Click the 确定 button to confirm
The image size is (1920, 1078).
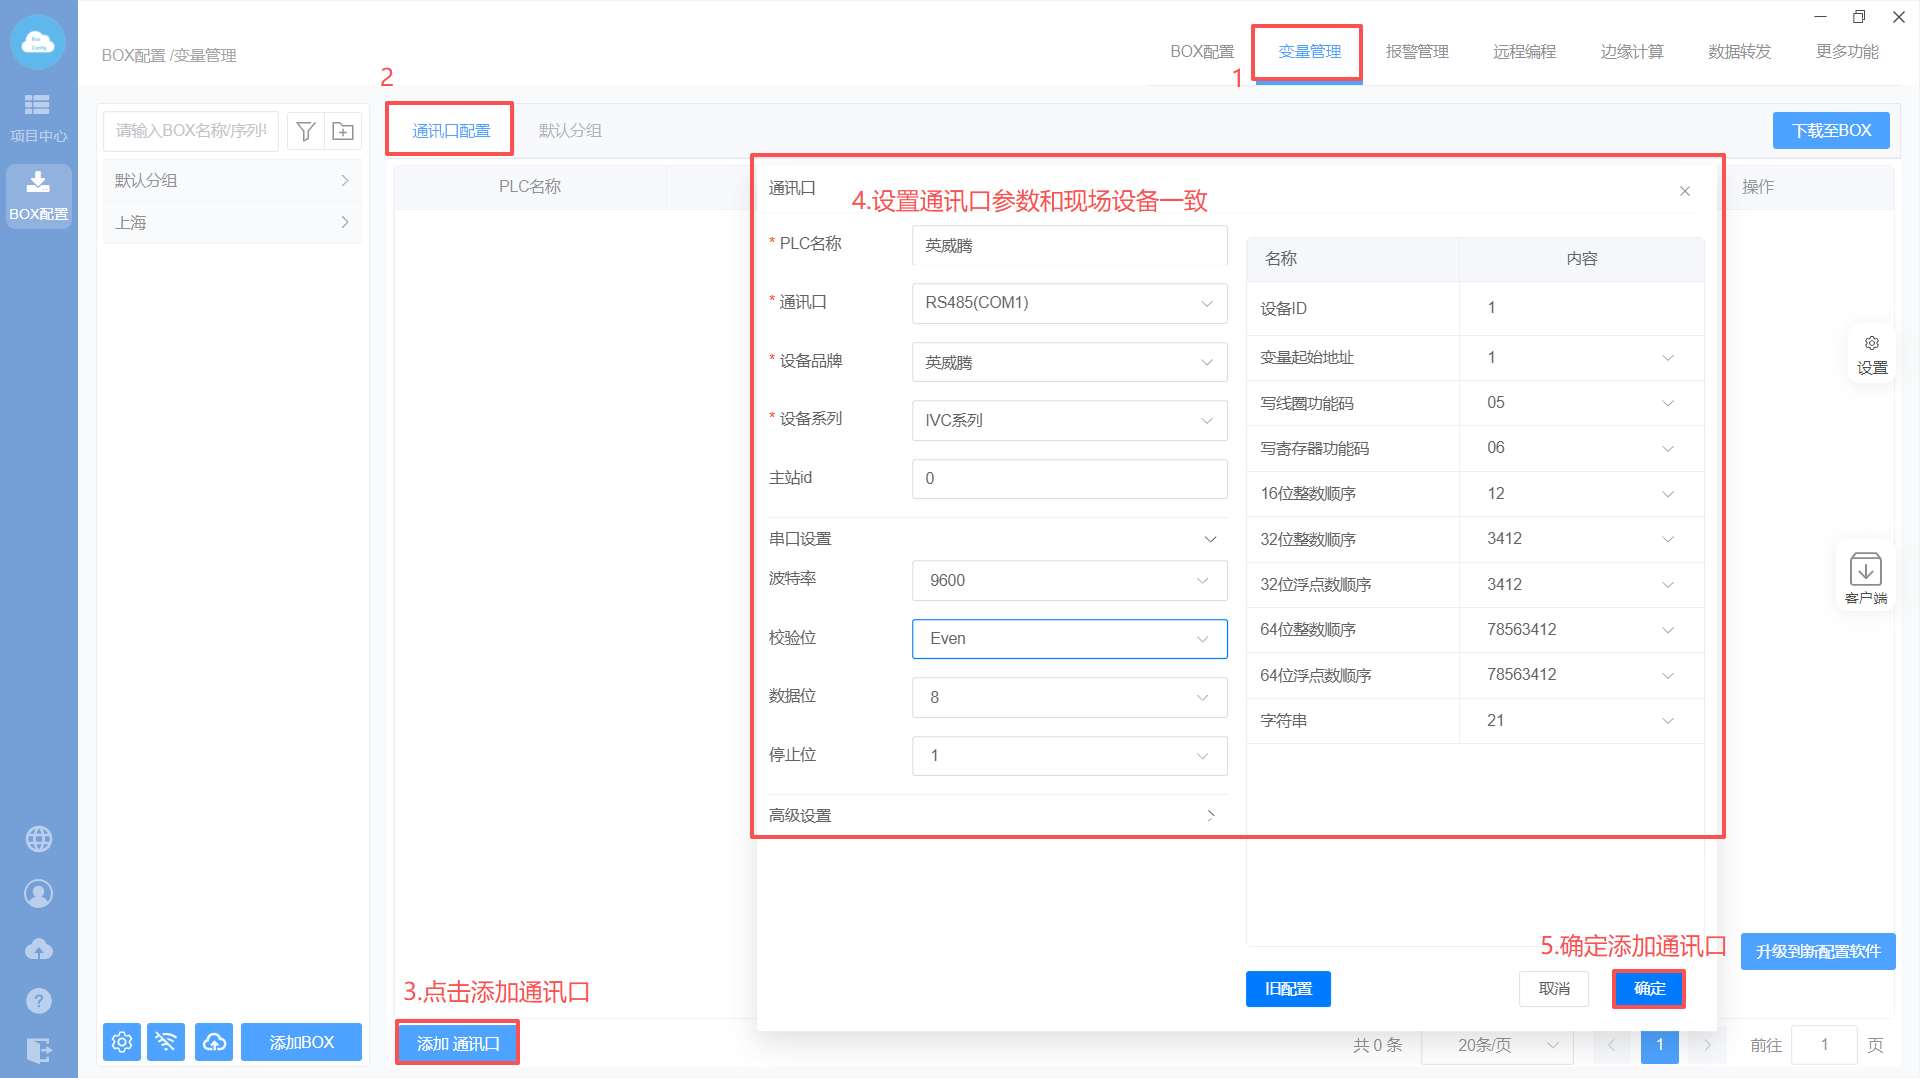[x=1648, y=989]
